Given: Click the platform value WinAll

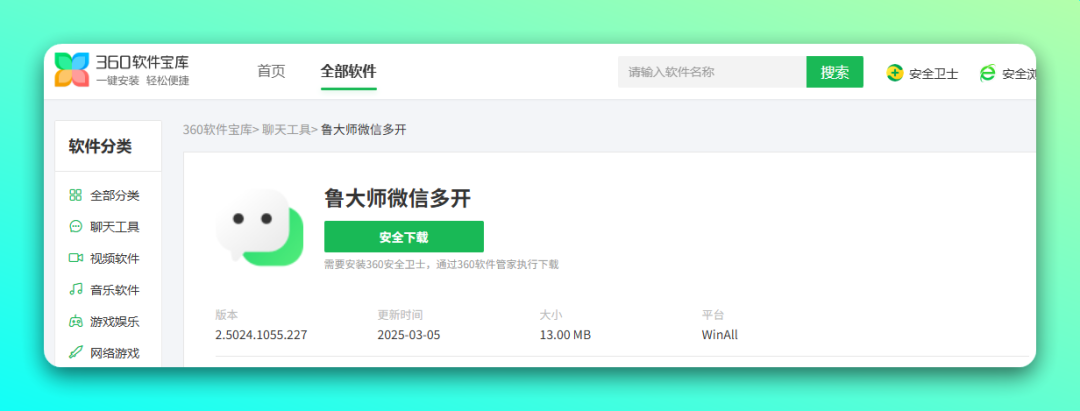Looking at the screenshot, I should 719,335.
